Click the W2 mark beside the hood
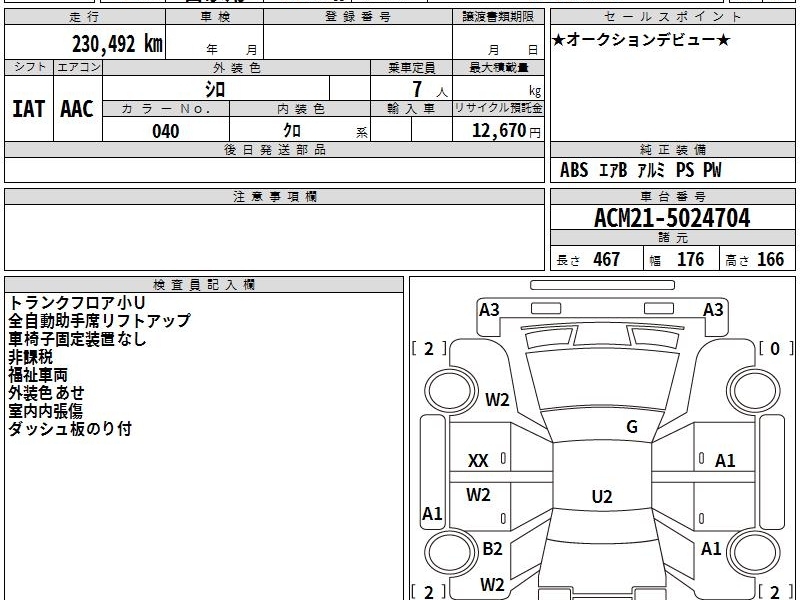 pyautogui.click(x=497, y=399)
